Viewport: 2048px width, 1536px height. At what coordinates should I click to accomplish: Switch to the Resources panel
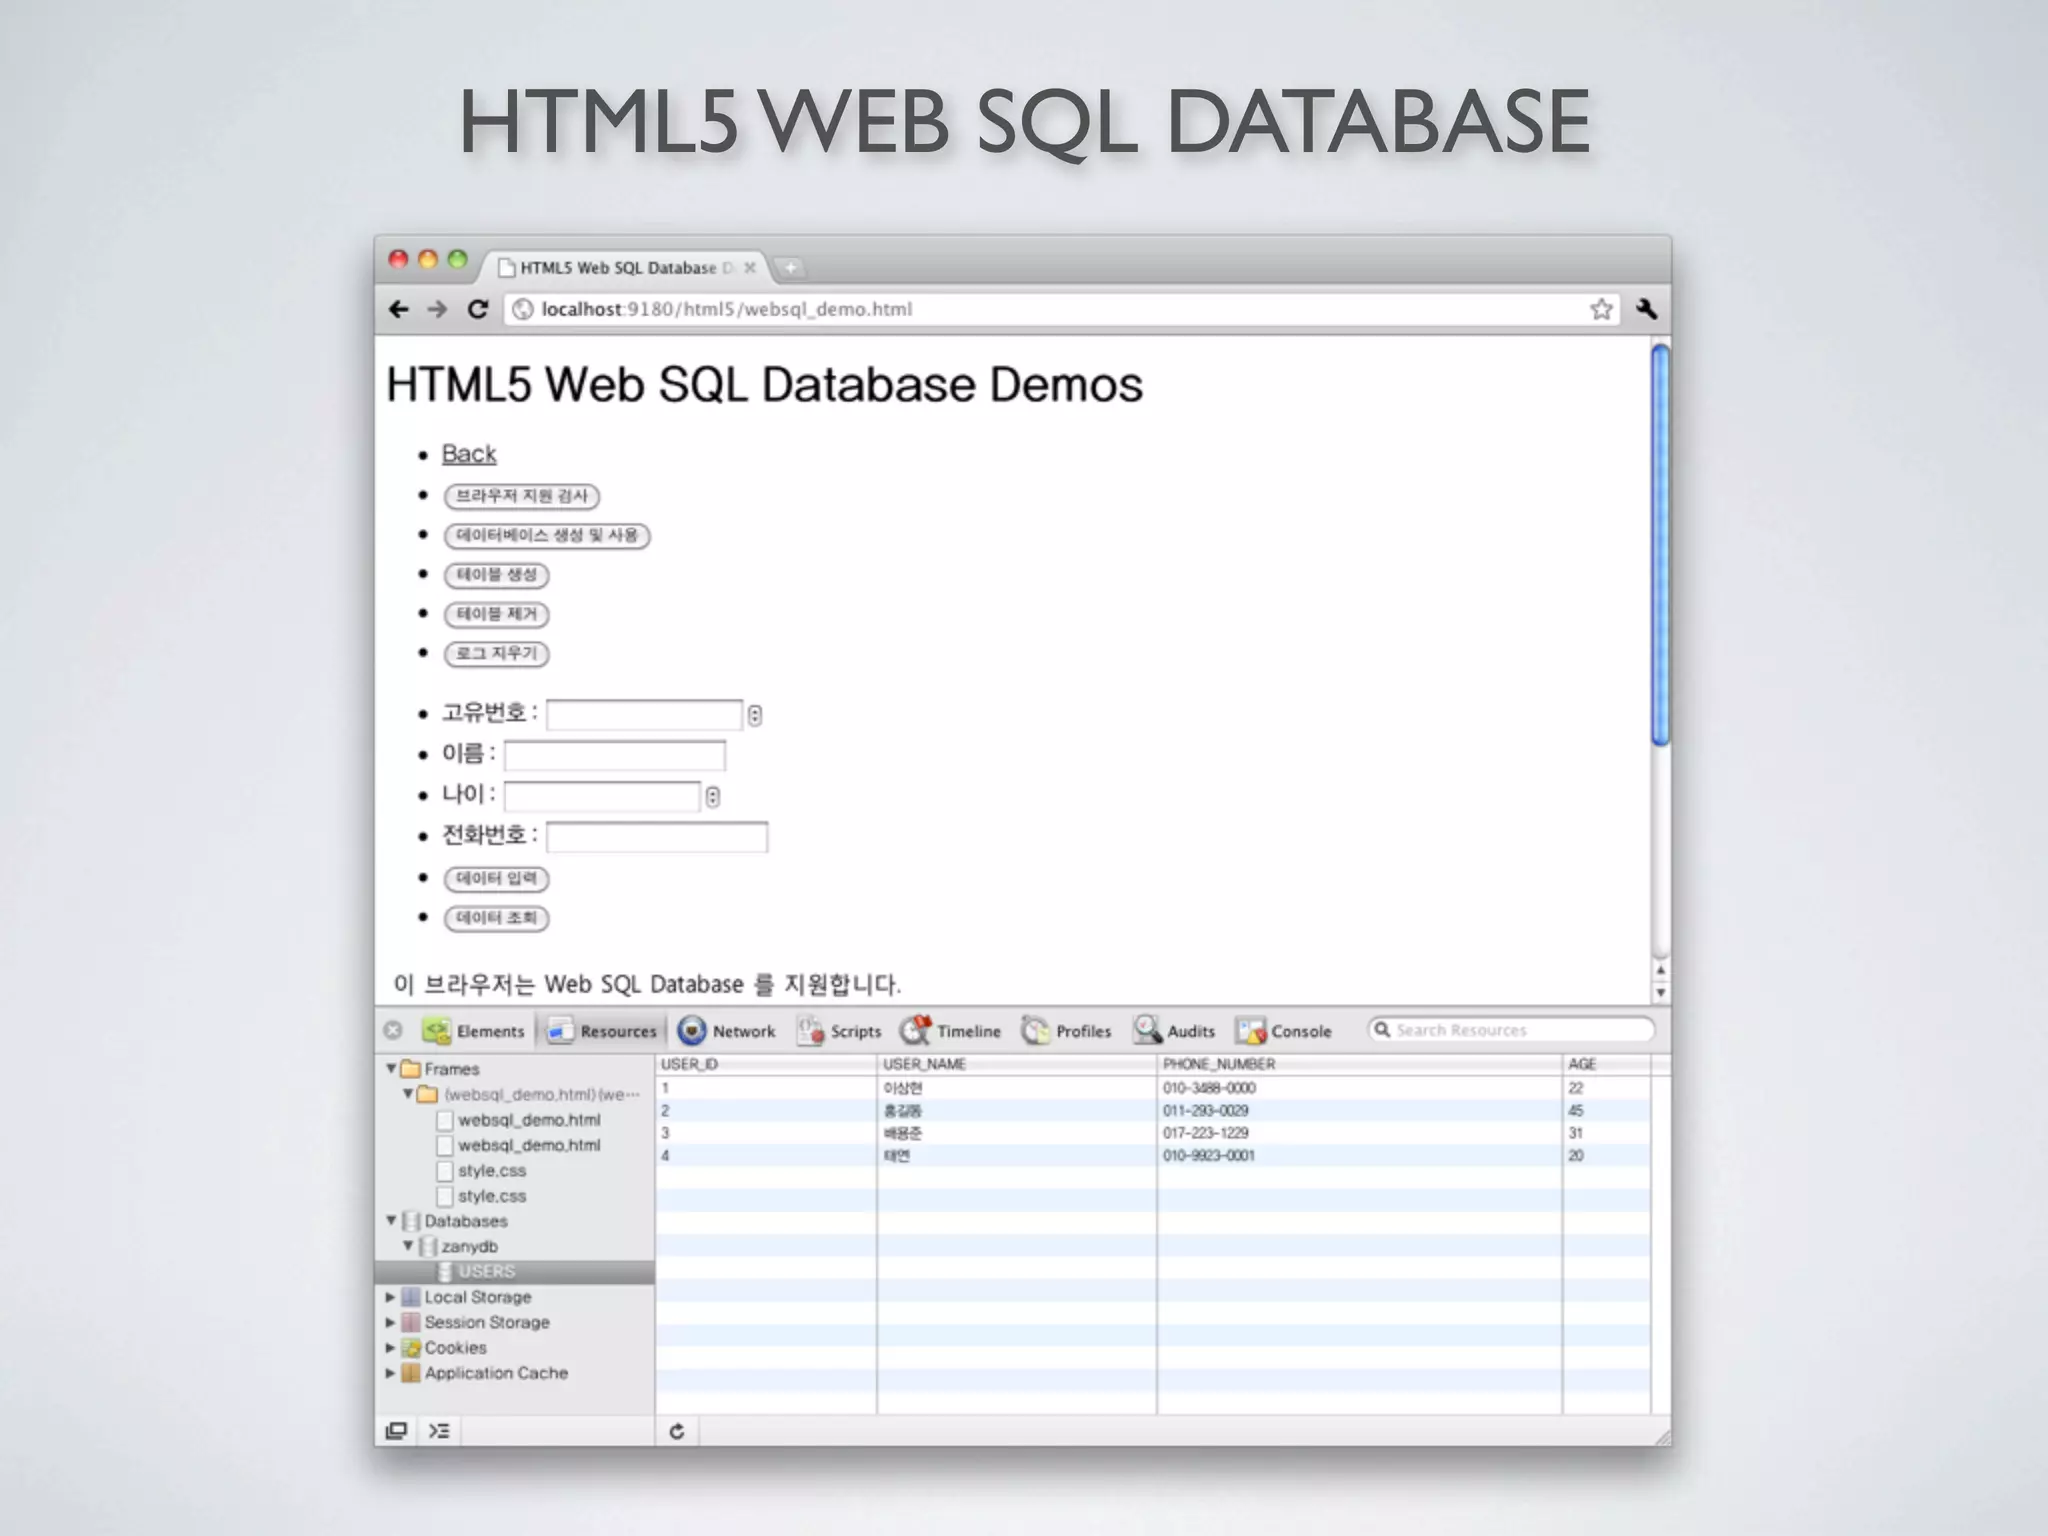[x=602, y=1030]
